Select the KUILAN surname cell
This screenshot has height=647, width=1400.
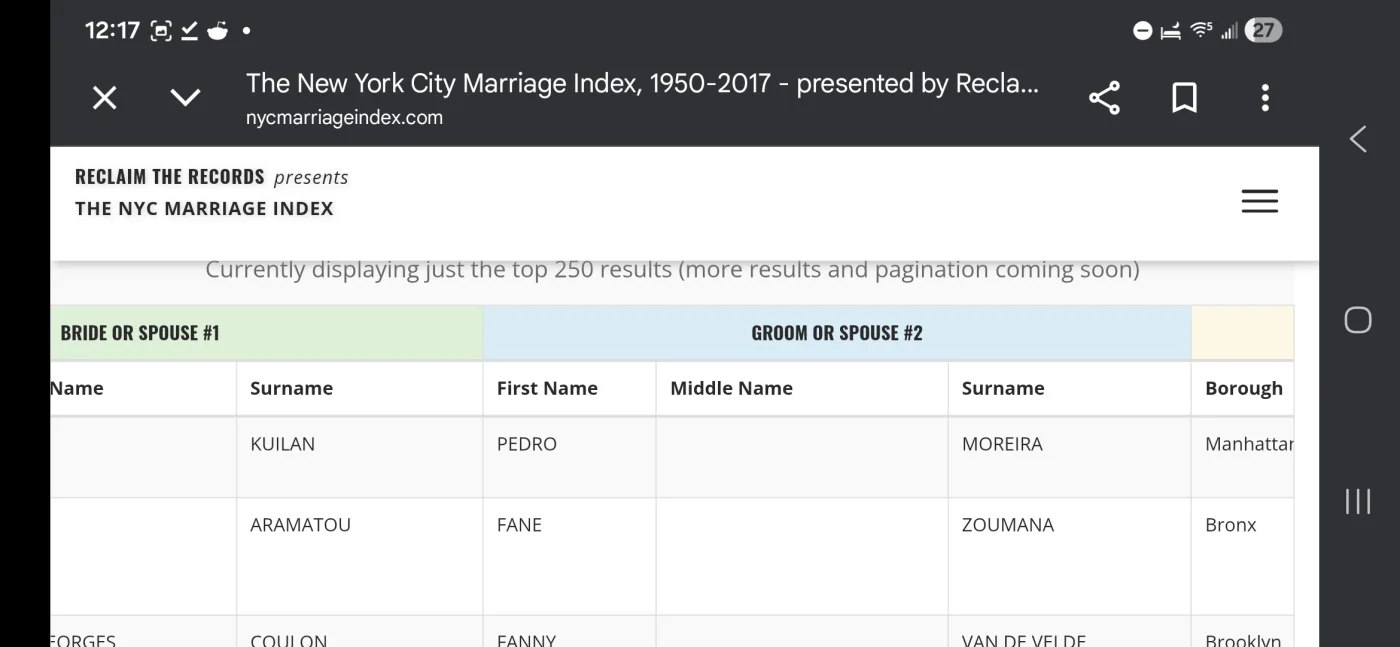[x=282, y=444]
